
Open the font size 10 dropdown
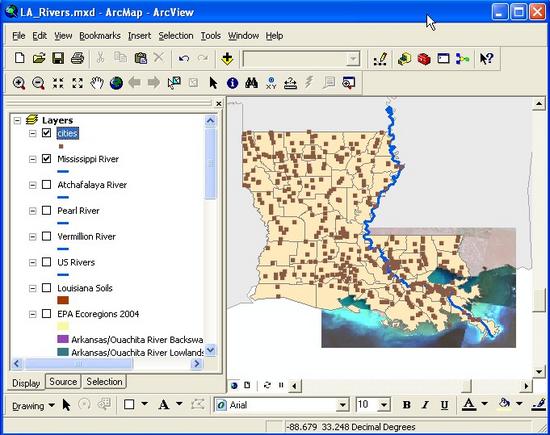click(x=384, y=405)
